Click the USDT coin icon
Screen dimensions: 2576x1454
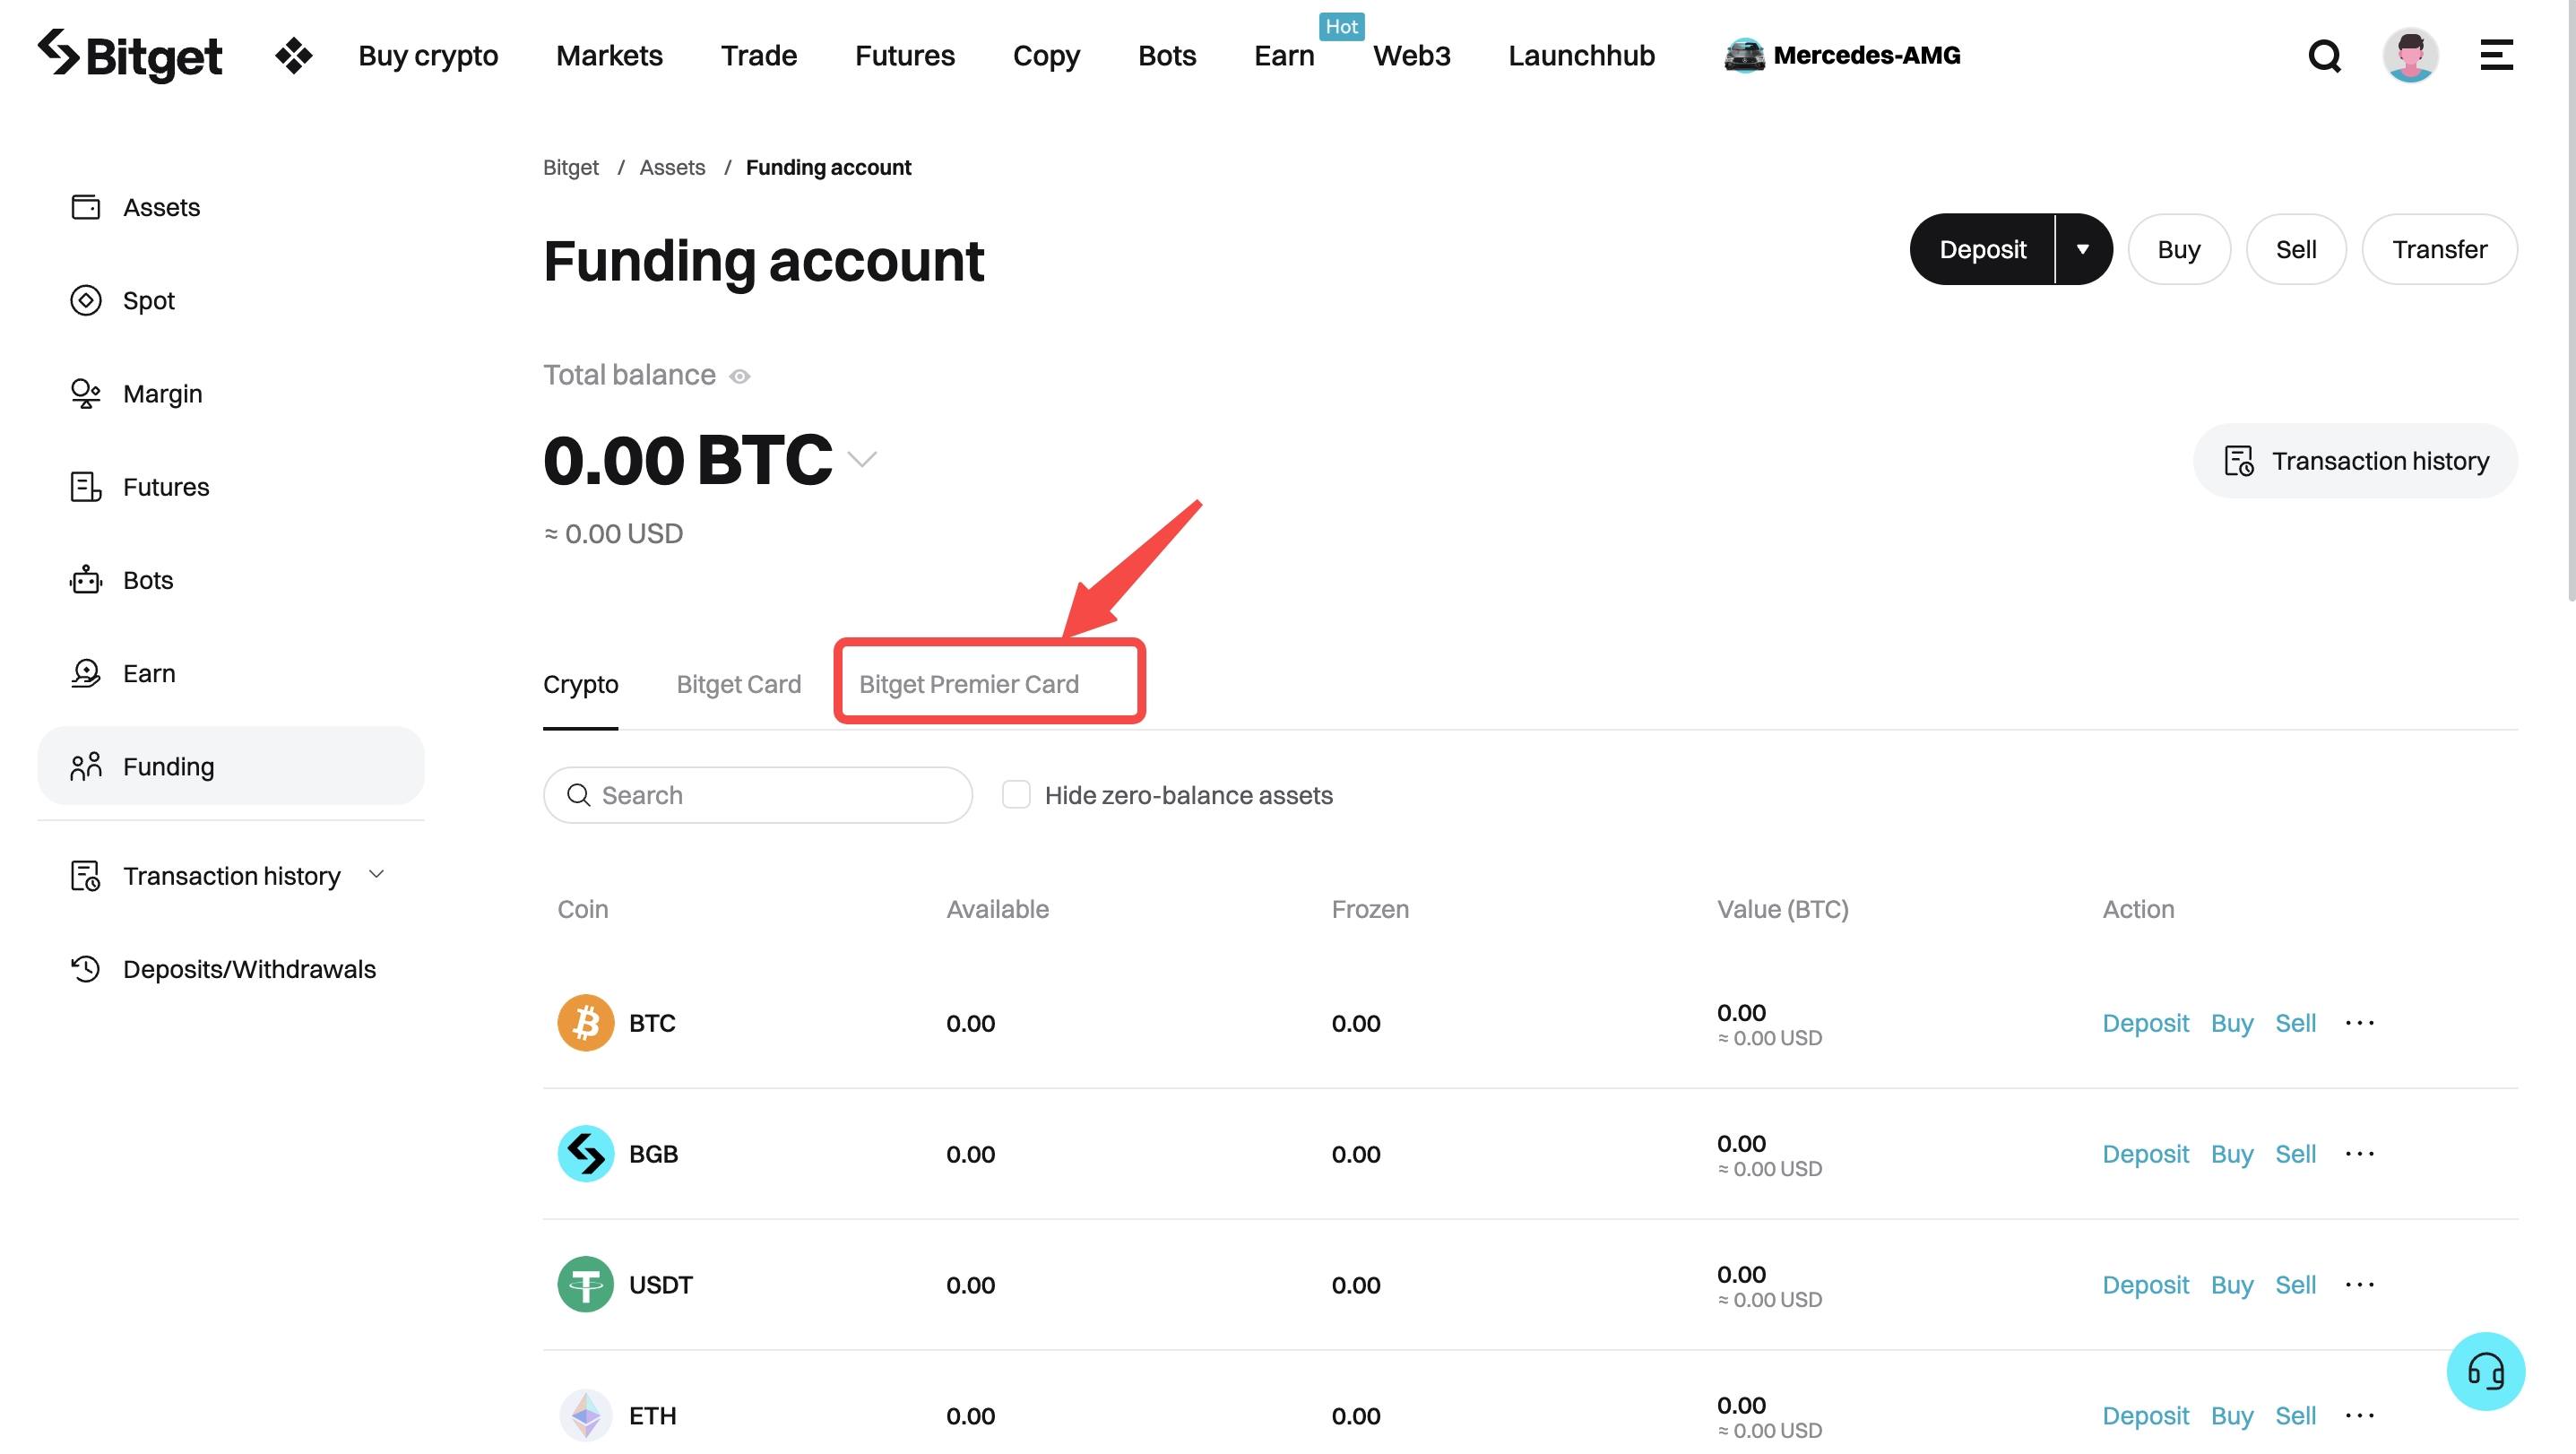tap(585, 1284)
